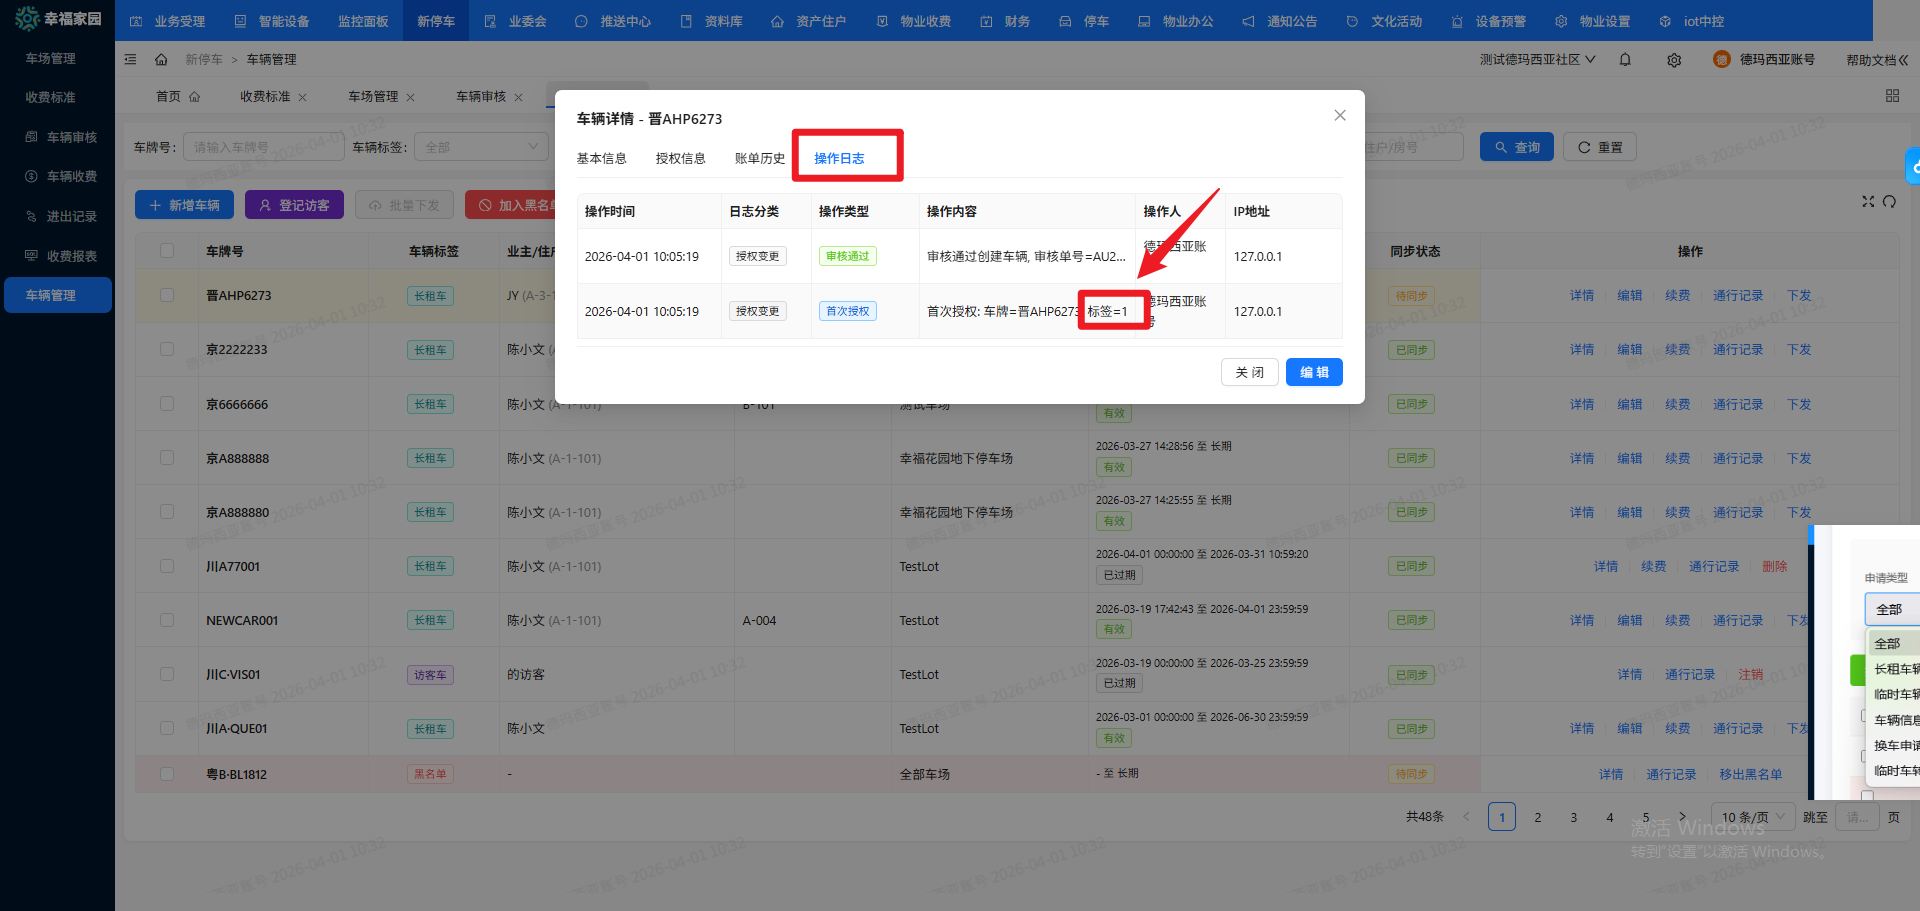Open settings gear icon in header
The height and width of the screenshot is (911, 1920).
tap(1674, 60)
